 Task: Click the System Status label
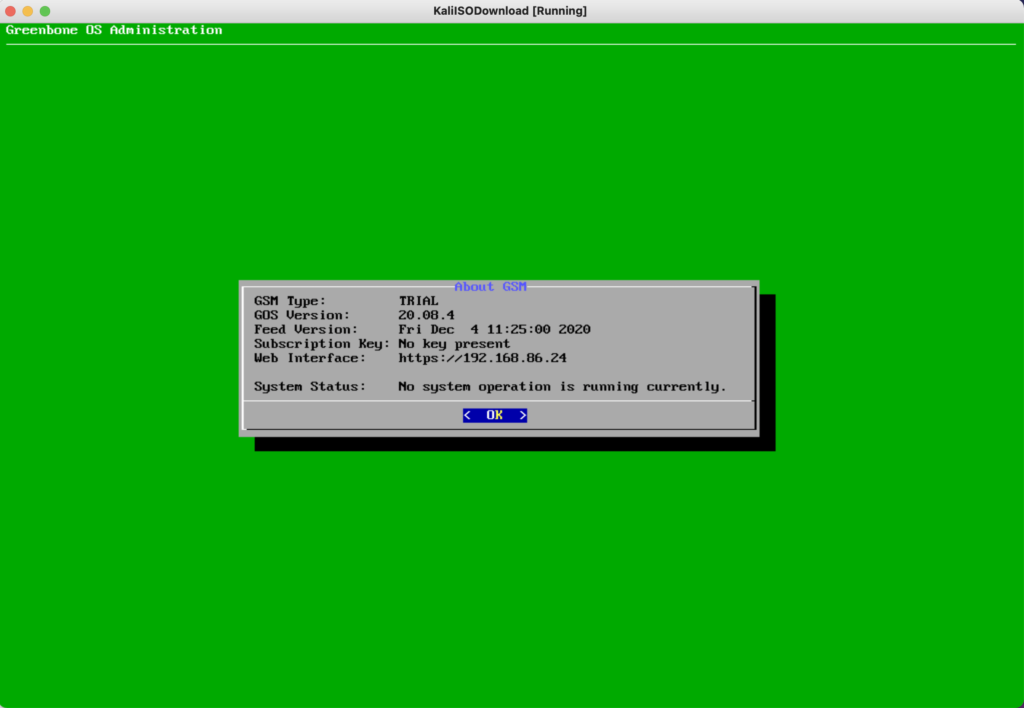coord(310,387)
